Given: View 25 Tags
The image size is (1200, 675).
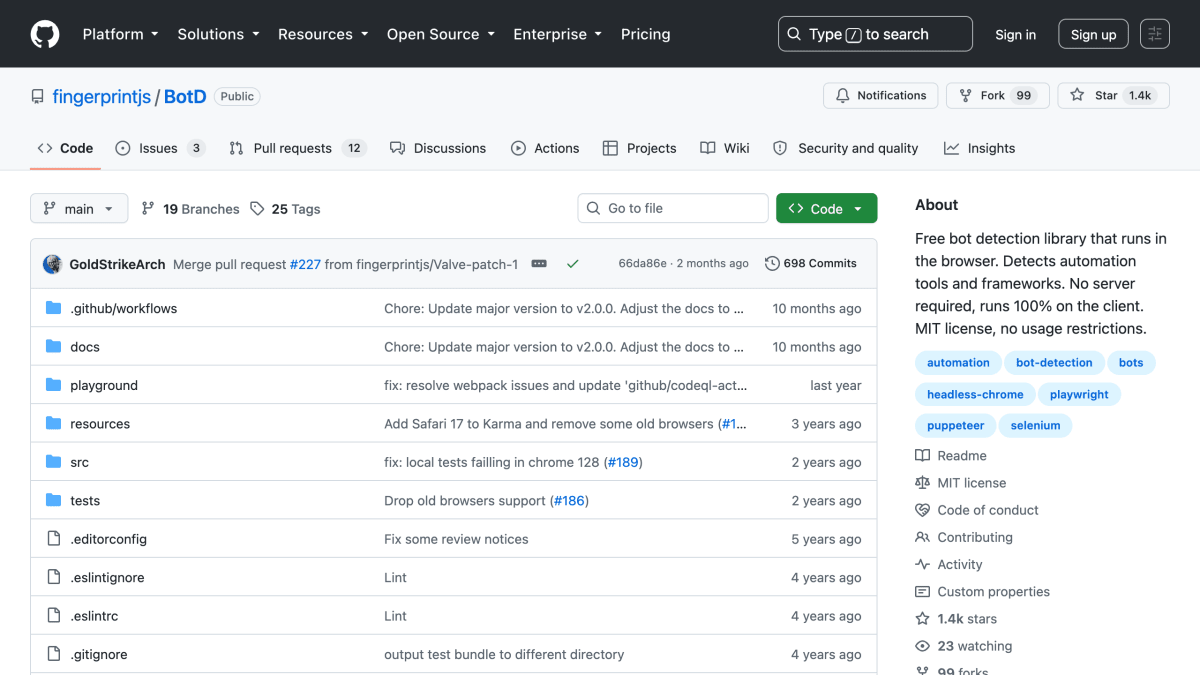Looking at the screenshot, I should pos(285,209).
